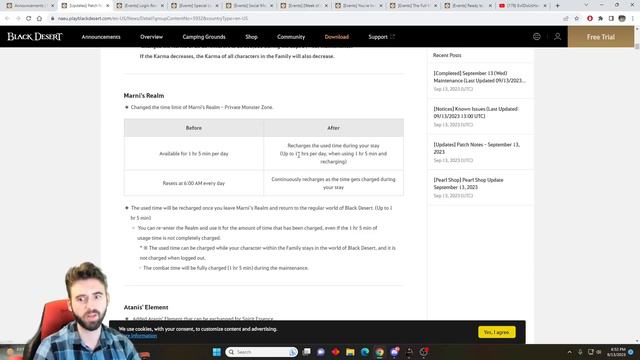This screenshot has width=640, height=360.
Task: Close the Updates Patch Notes tab
Action: tap(108, 6)
